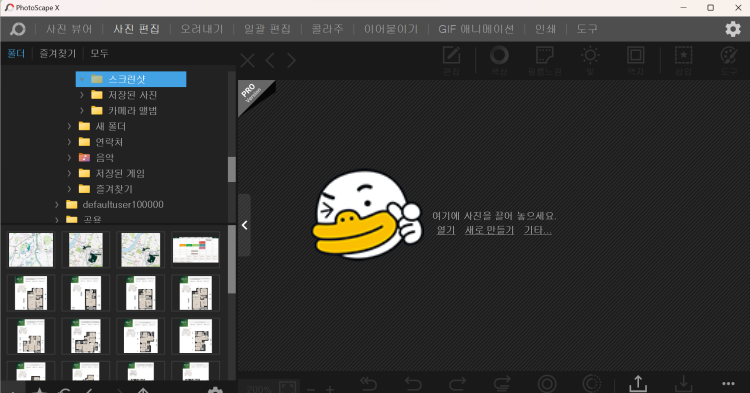This screenshot has height=393, width=750.
Task: Select the 삽입 (insert) tool icon
Action: 684,55
